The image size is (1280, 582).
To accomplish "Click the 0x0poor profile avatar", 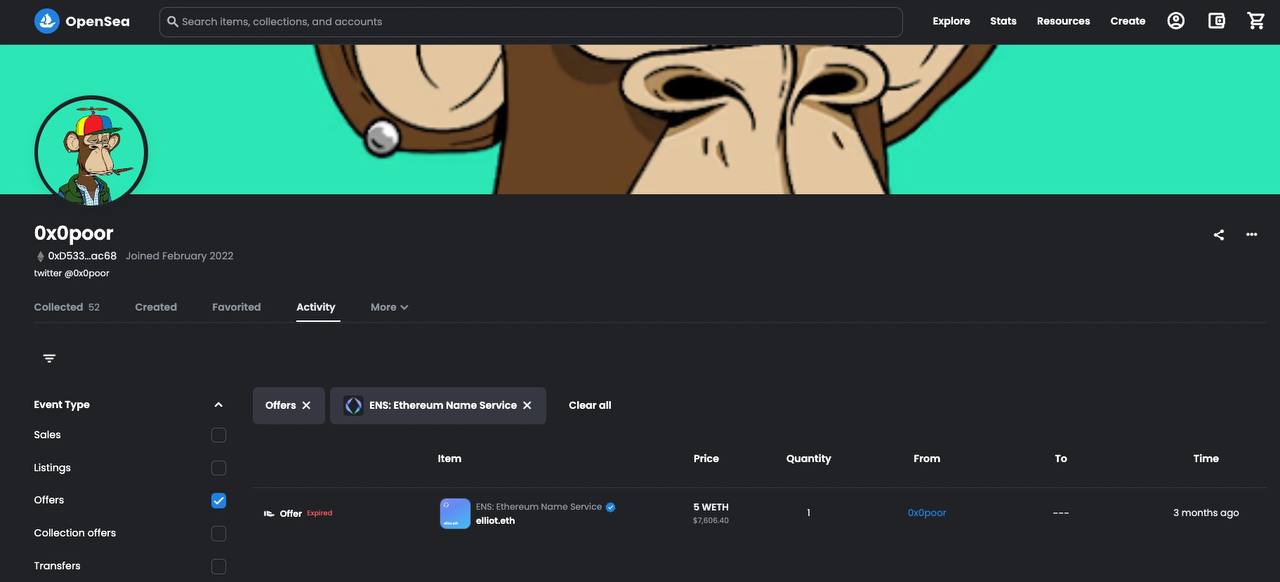I will point(91,152).
